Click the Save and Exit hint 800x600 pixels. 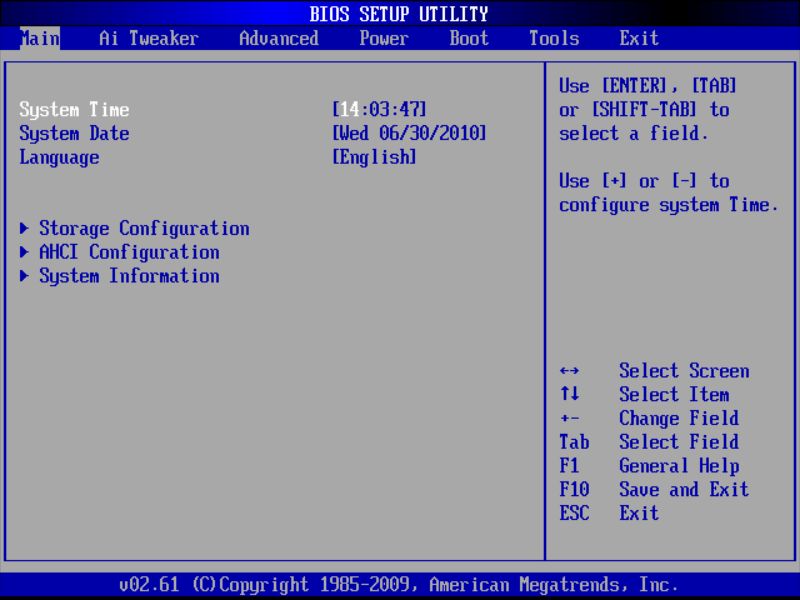click(x=684, y=489)
